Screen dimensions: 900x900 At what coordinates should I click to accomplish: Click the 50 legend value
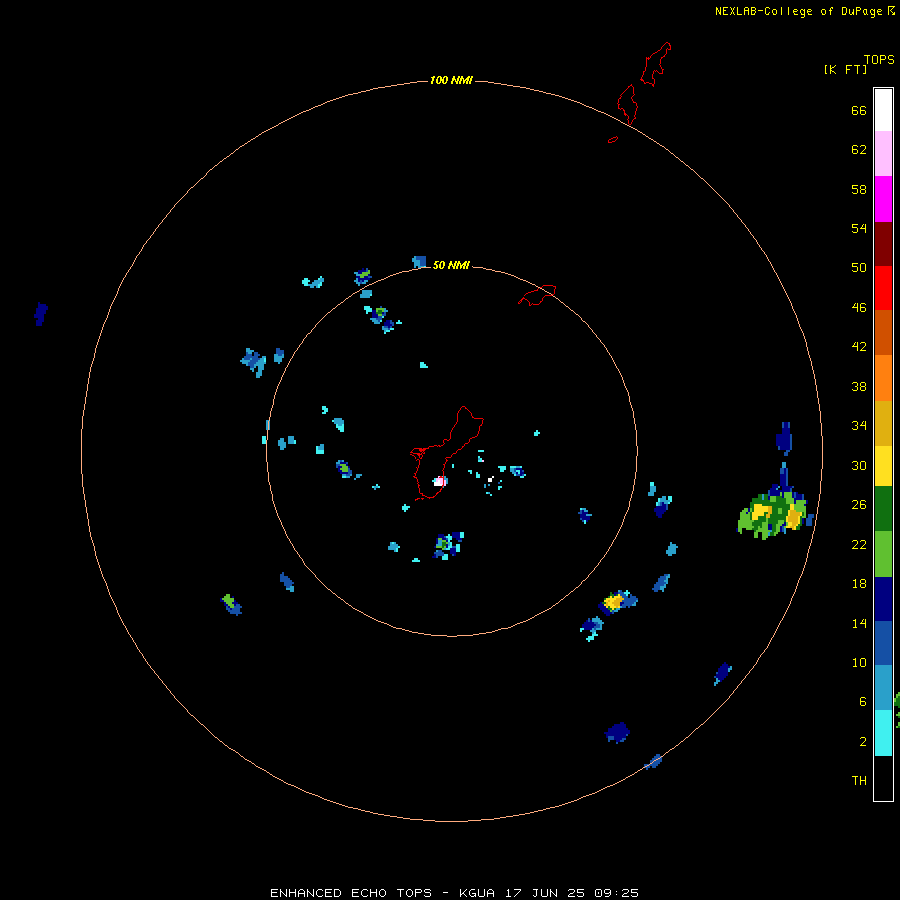pos(859,268)
